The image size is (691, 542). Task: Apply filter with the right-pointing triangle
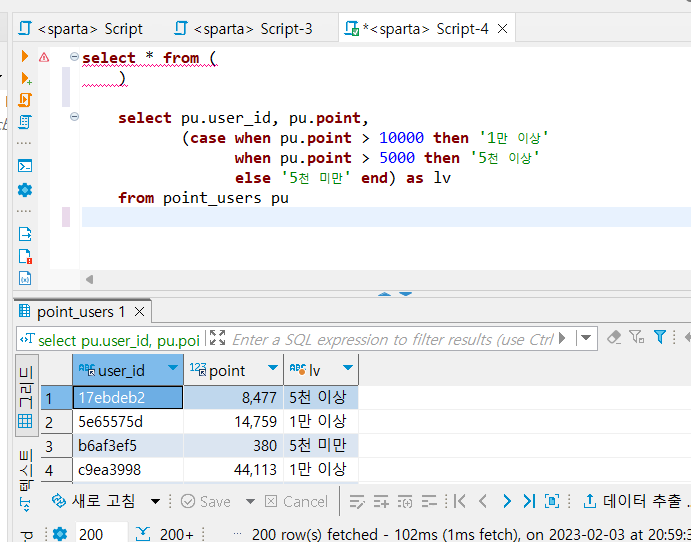coord(562,338)
